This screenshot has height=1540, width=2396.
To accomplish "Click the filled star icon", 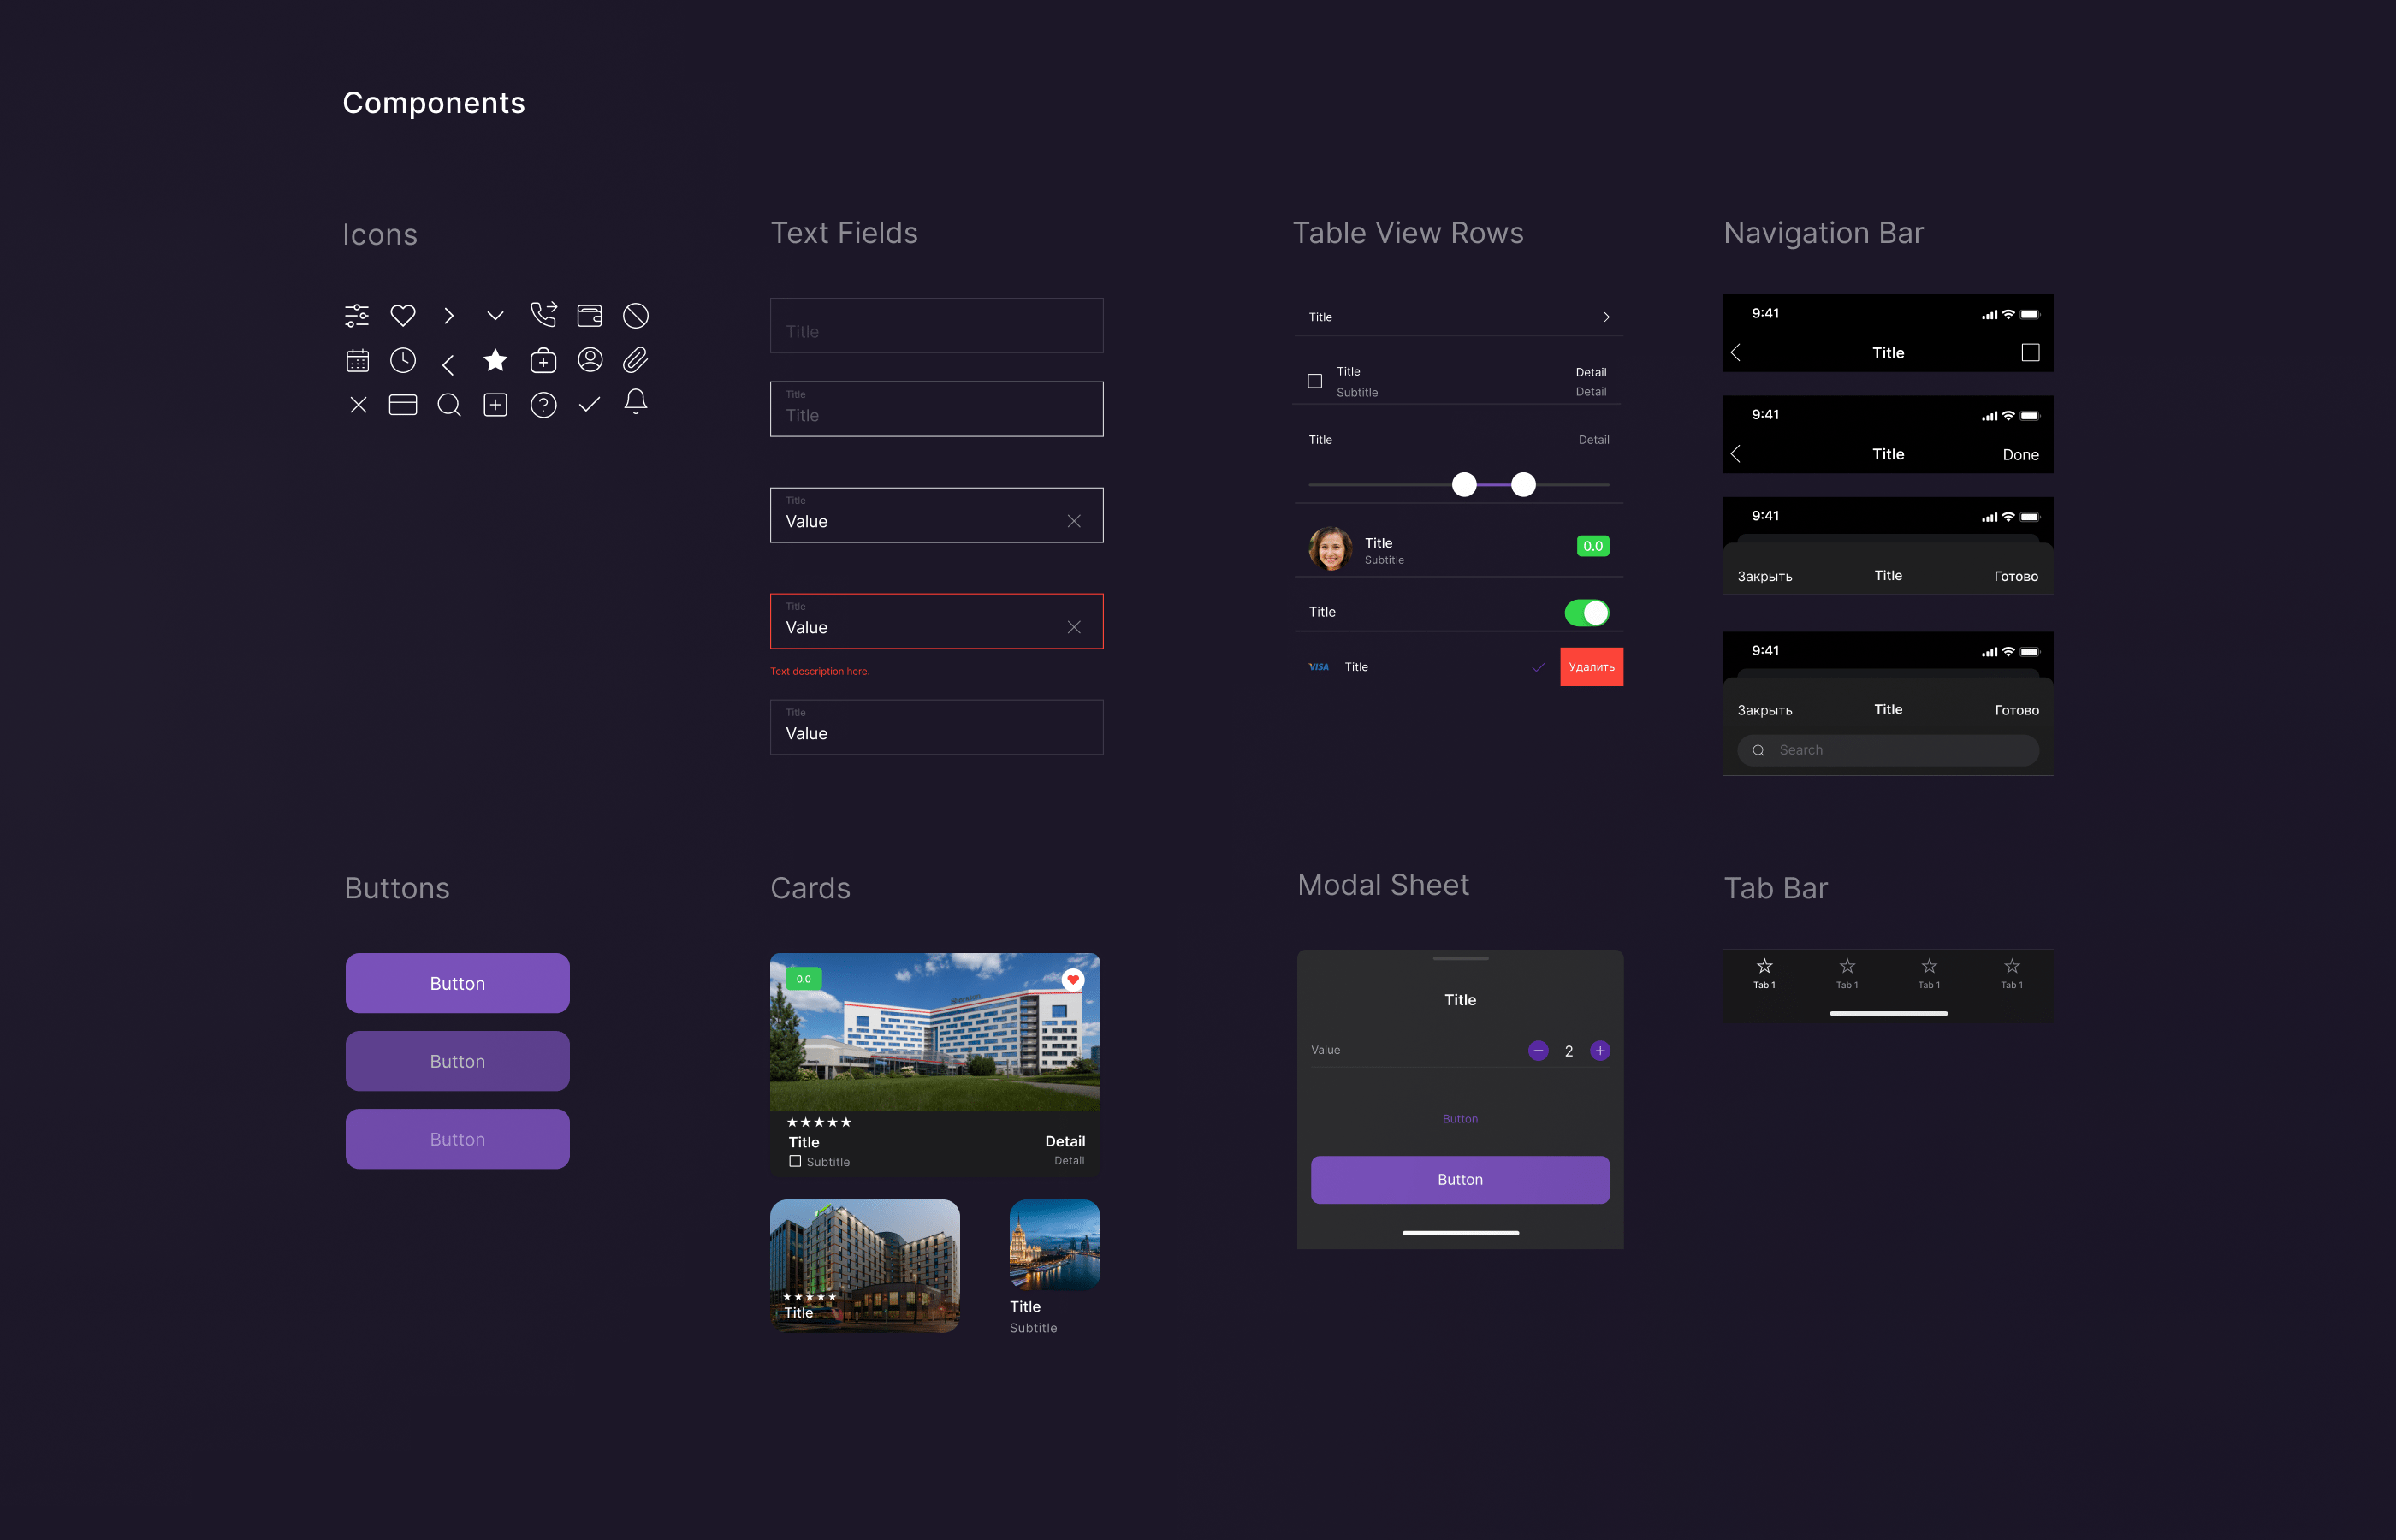I will pos(495,360).
